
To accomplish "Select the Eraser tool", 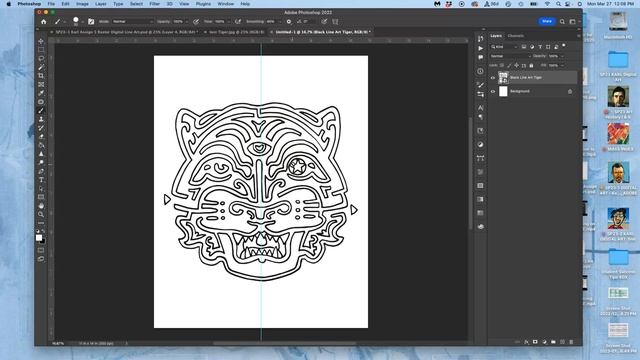I will click(41, 136).
